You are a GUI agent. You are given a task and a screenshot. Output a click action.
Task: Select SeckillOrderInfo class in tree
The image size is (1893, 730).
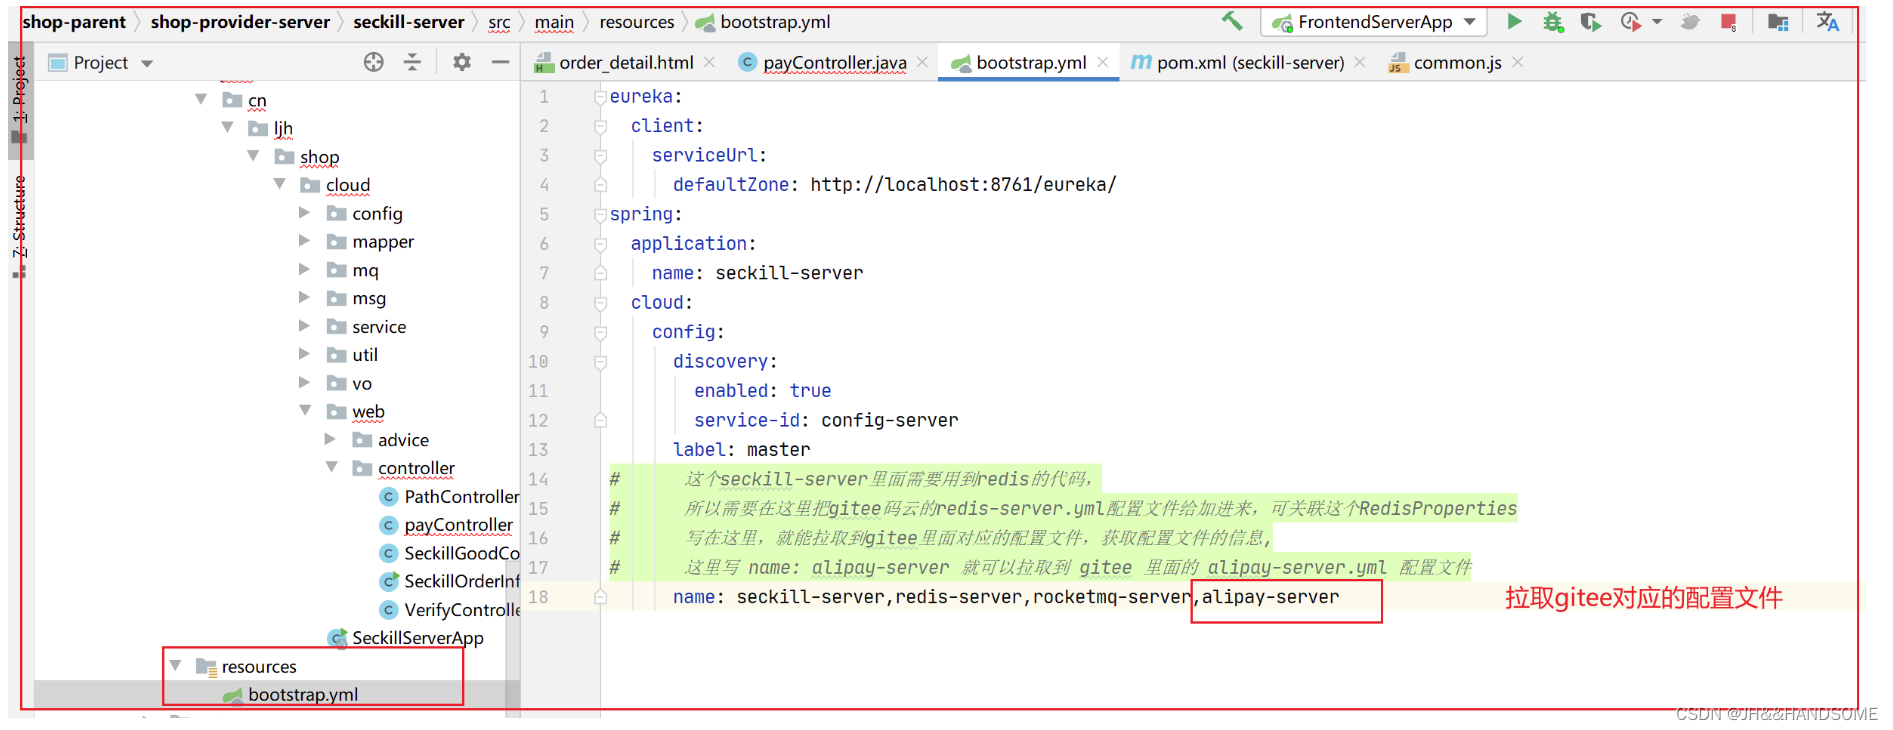coord(449,580)
